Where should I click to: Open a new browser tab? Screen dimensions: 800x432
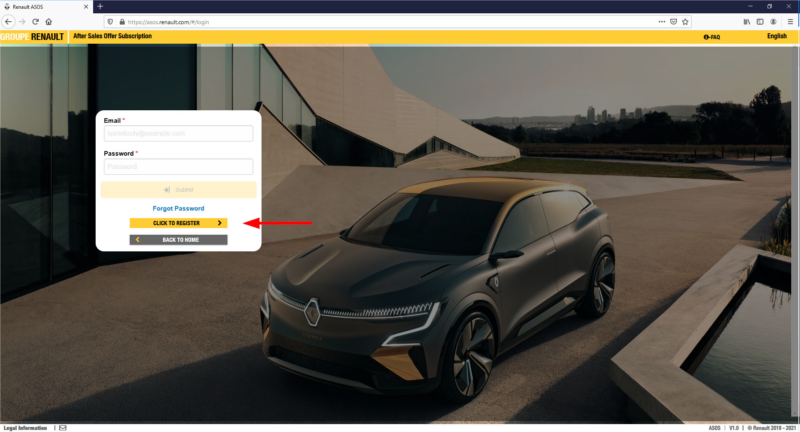[x=100, y=6]
